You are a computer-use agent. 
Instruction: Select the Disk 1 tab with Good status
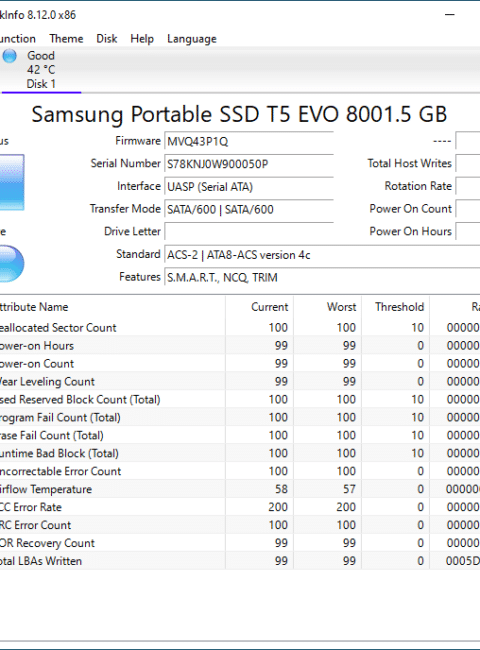click(x=41, y=70)
